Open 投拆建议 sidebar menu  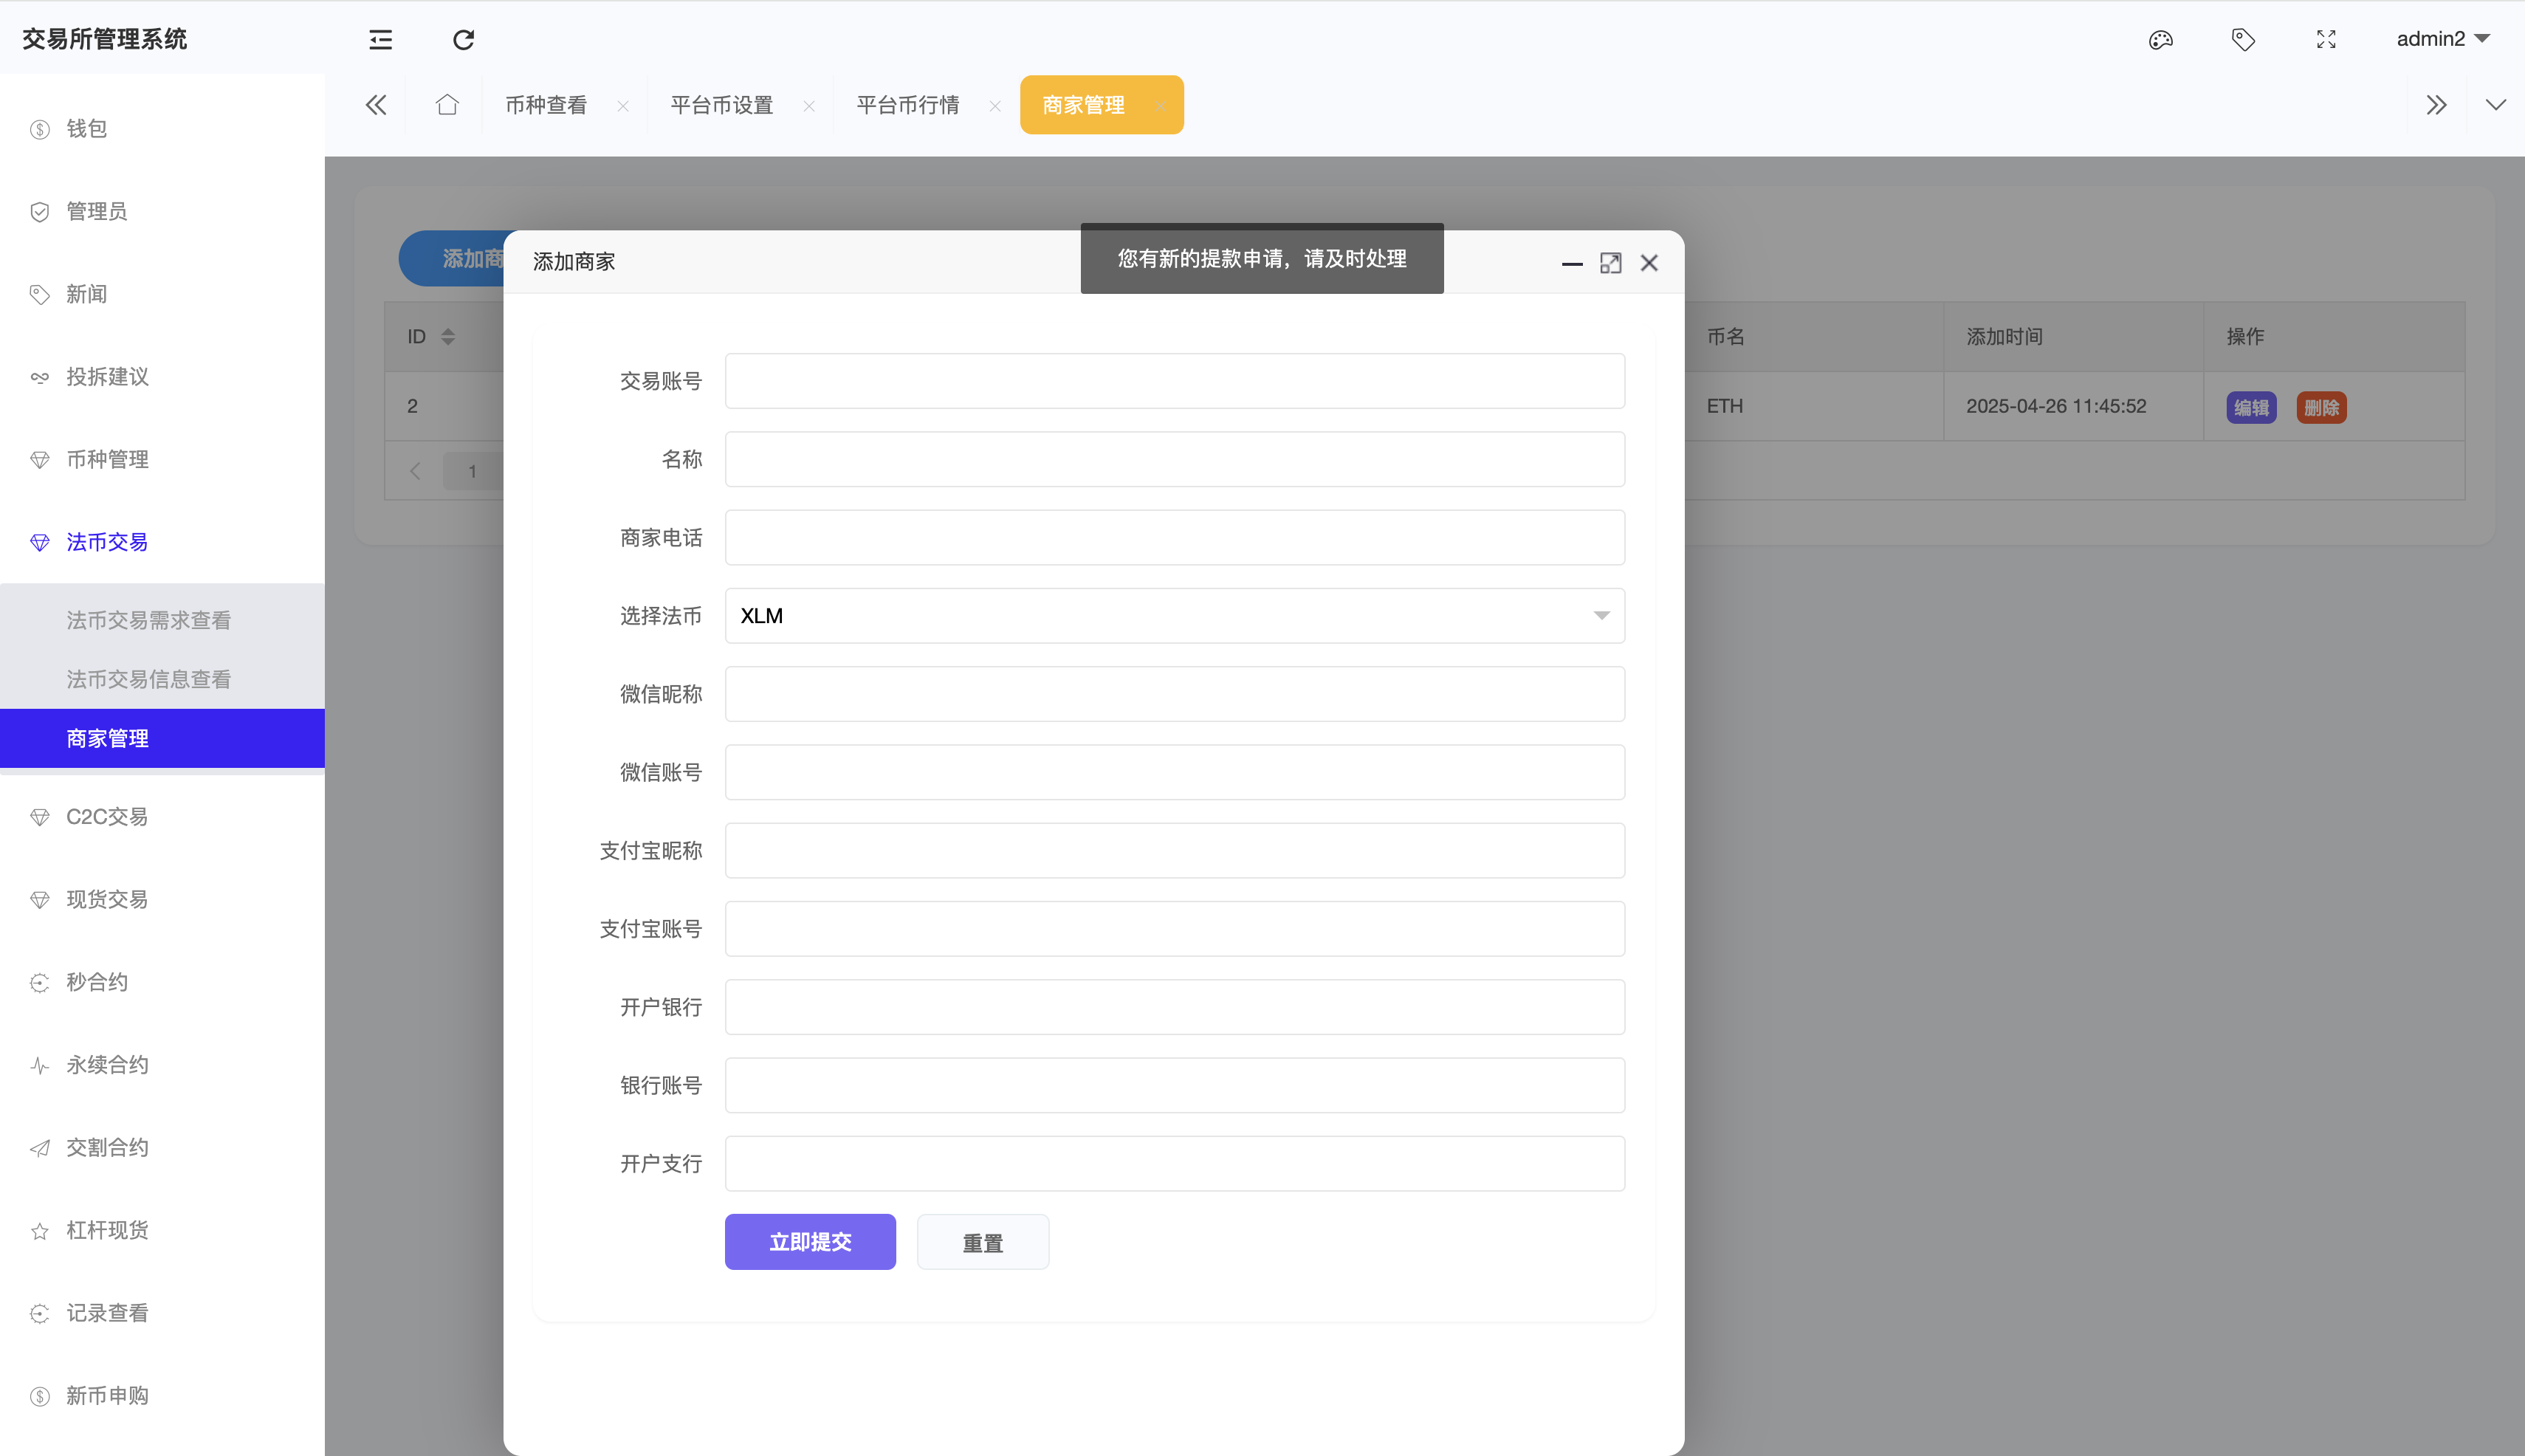(x=162, y=377)
